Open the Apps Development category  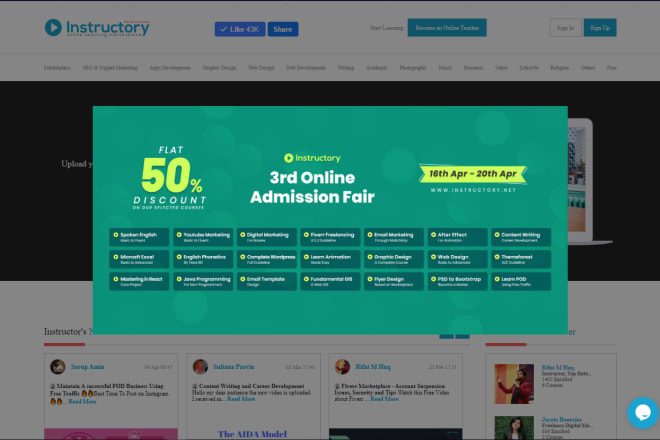click(x=170, y=67)
